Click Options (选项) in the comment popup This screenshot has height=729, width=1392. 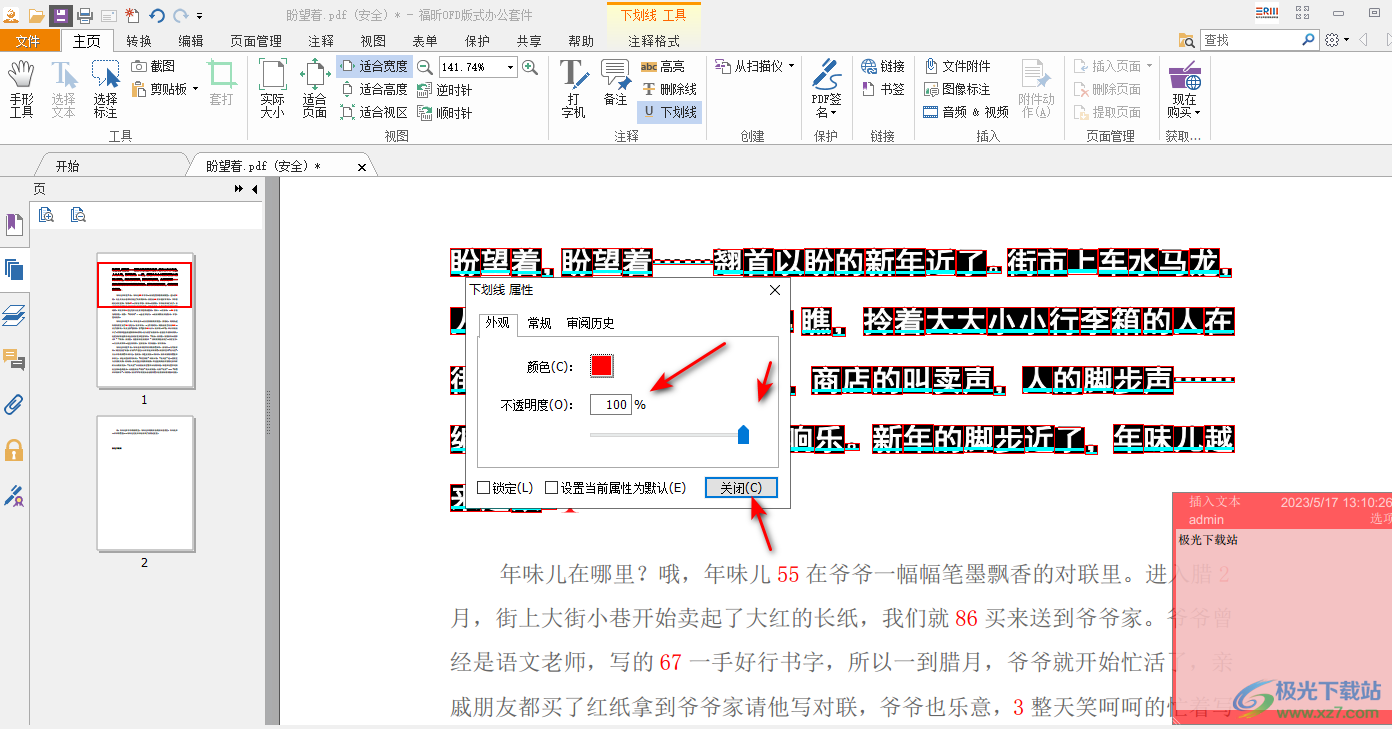(x=1380, y=520)
